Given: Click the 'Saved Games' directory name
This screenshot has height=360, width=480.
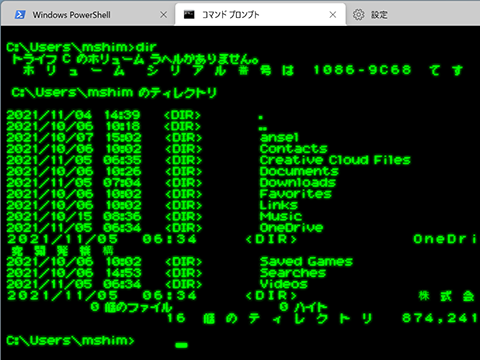Looking at the screenshot, I should [x=306, y=262].
